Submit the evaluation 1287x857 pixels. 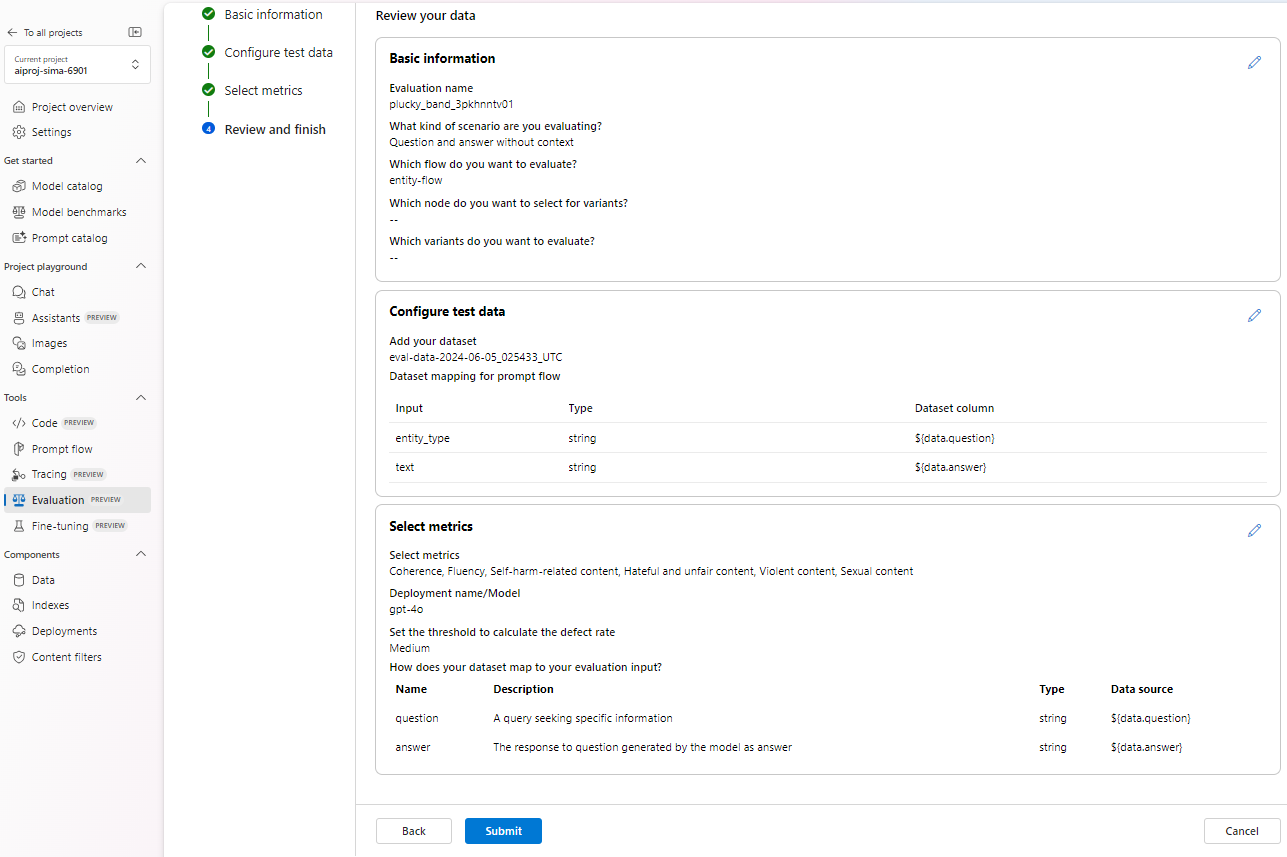[502, 830]
